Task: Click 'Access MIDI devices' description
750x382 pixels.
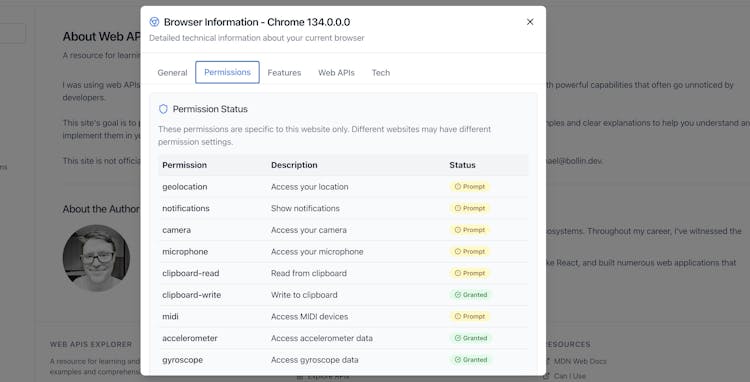Action: pos(309,317)
